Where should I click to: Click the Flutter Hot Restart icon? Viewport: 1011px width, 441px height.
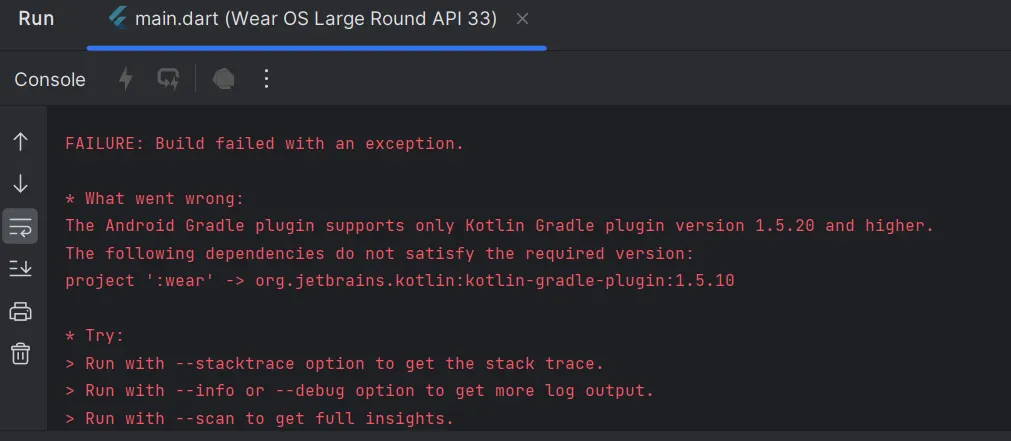168,79
